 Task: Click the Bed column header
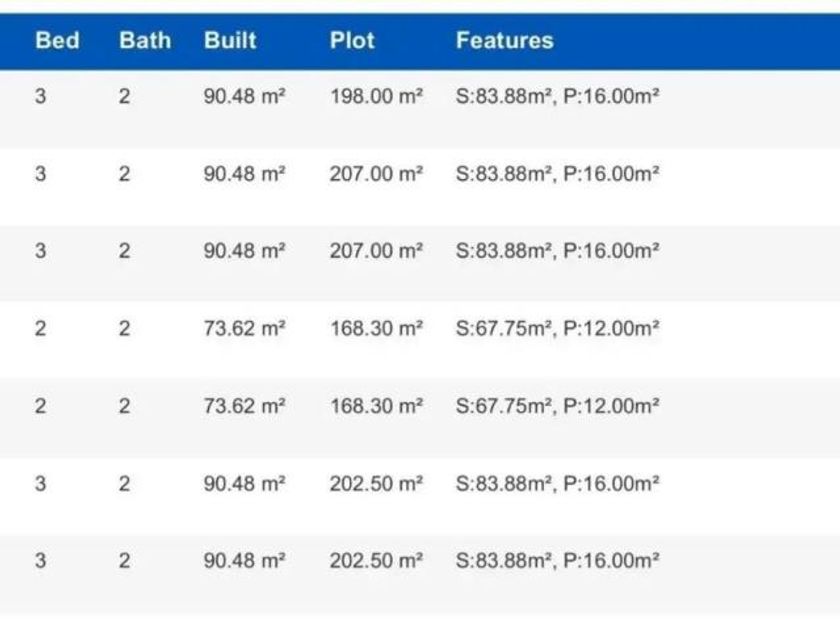click(57, 41)
